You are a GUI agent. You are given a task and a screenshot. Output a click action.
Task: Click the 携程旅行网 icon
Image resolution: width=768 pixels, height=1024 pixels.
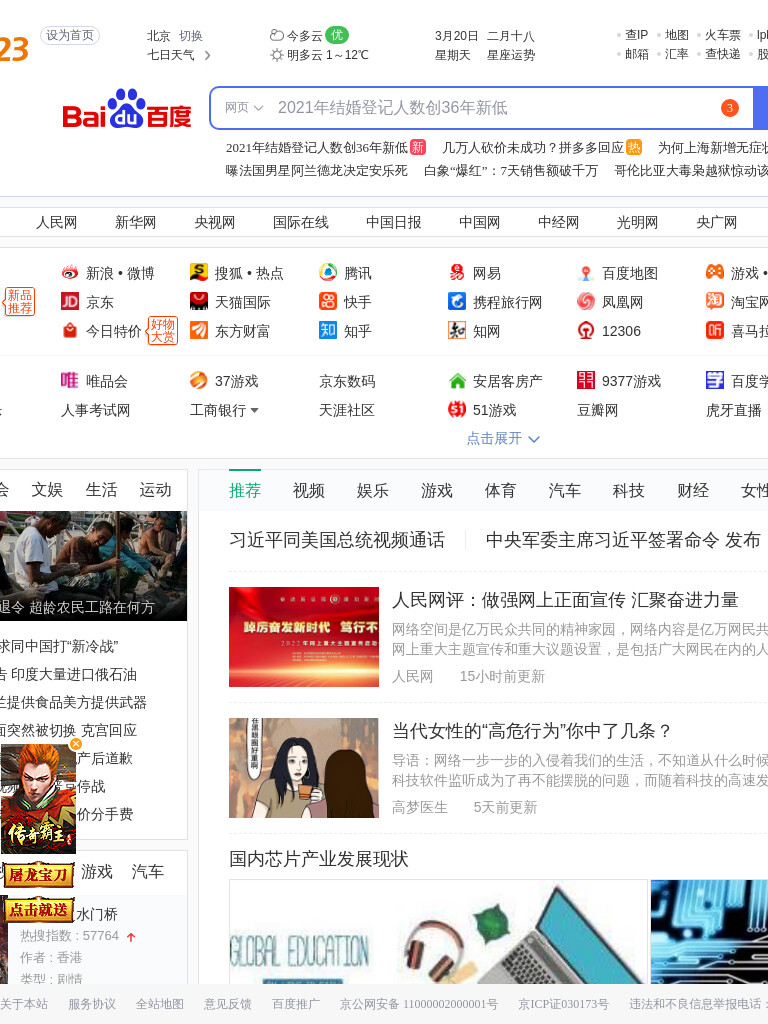click(x=456, y=301)
